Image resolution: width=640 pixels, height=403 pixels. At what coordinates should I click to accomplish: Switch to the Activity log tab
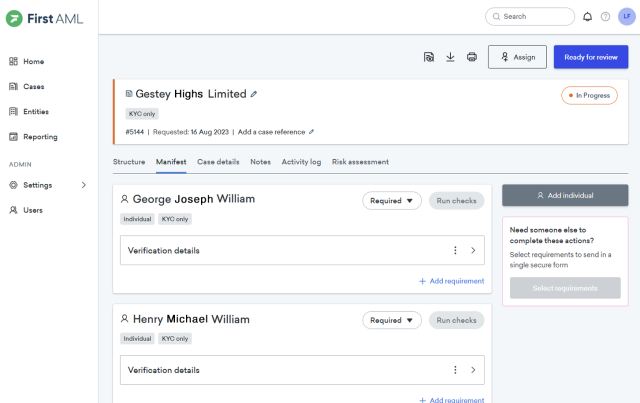tap(301, 161)
